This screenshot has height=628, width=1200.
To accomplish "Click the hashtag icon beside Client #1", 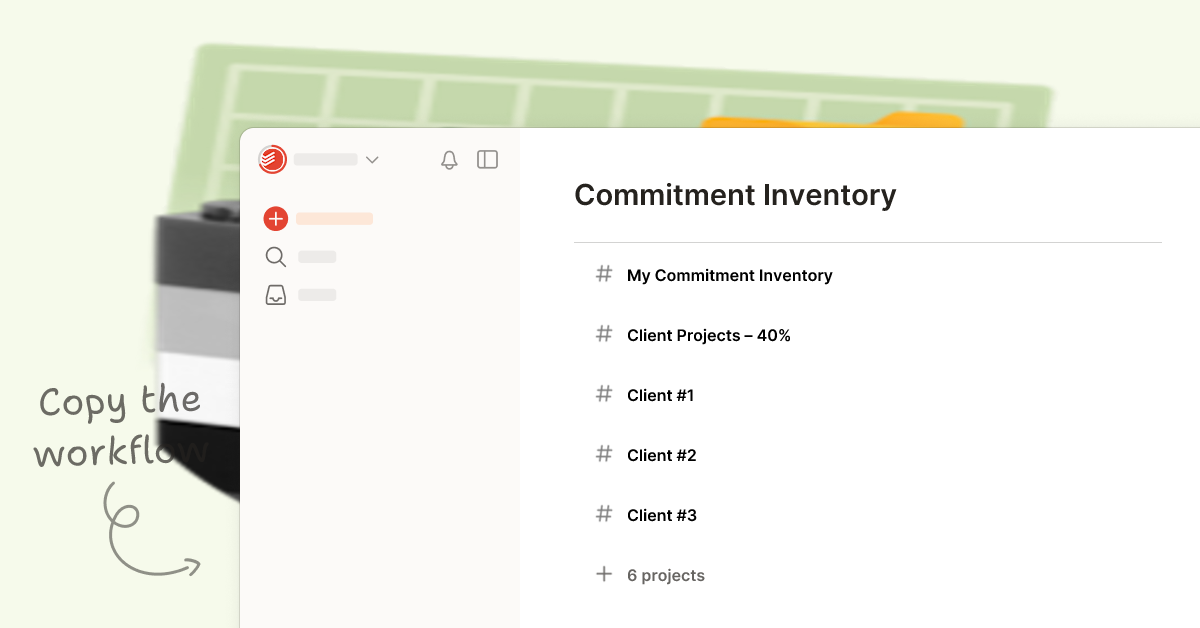I will pyautogui.click(x=604, y=394).
